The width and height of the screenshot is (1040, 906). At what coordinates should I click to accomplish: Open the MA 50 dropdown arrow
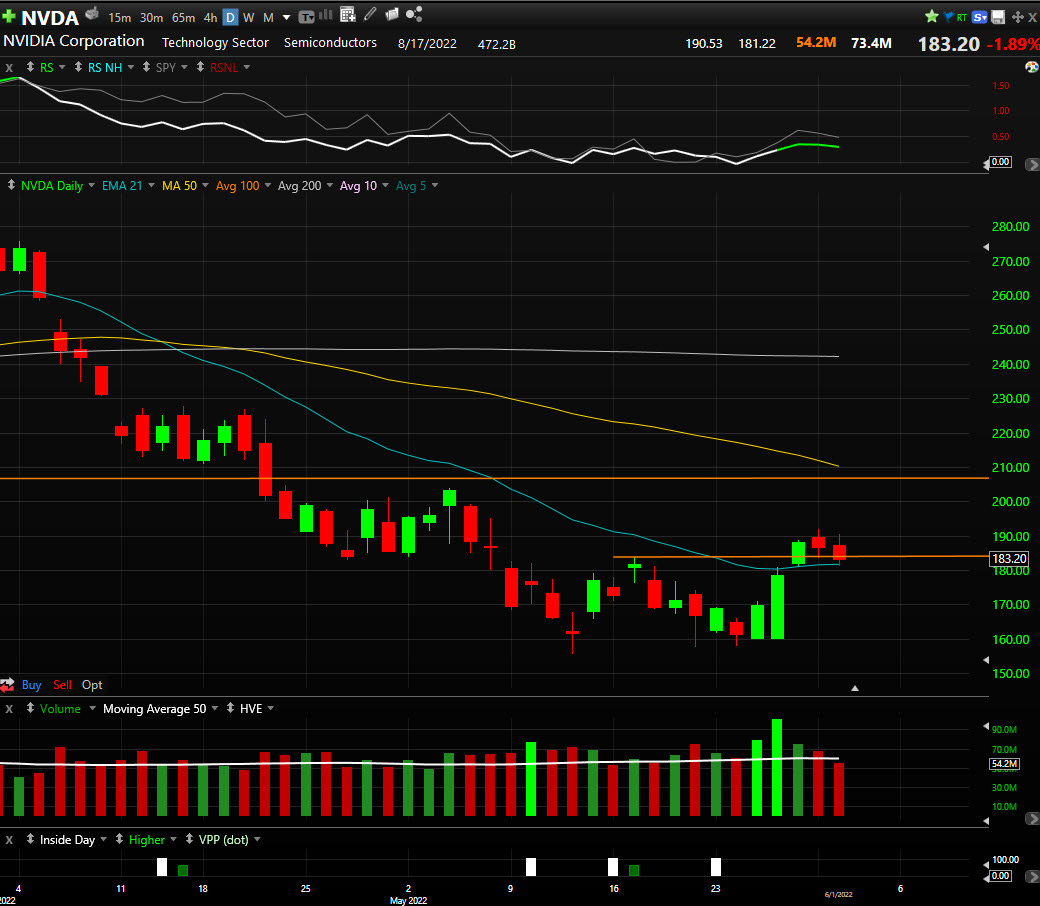click(x=205, y=186)
